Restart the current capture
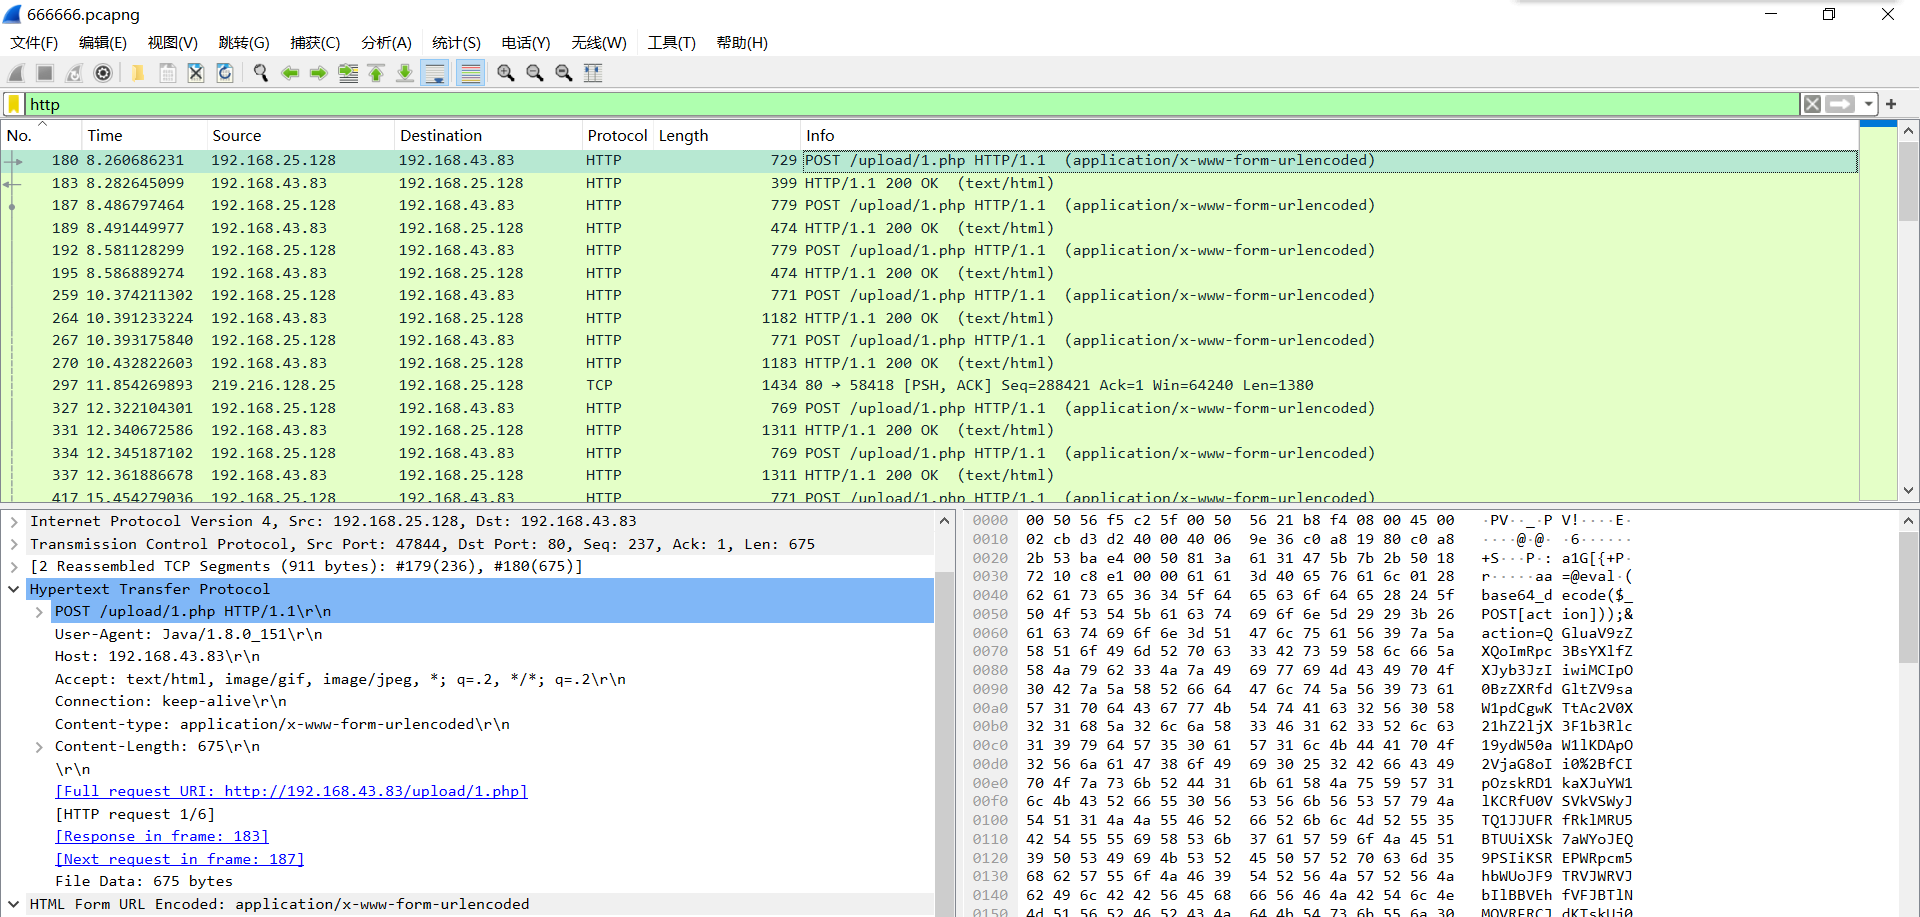The height and width of the screenshot is (917, 1920). [74, 73]
